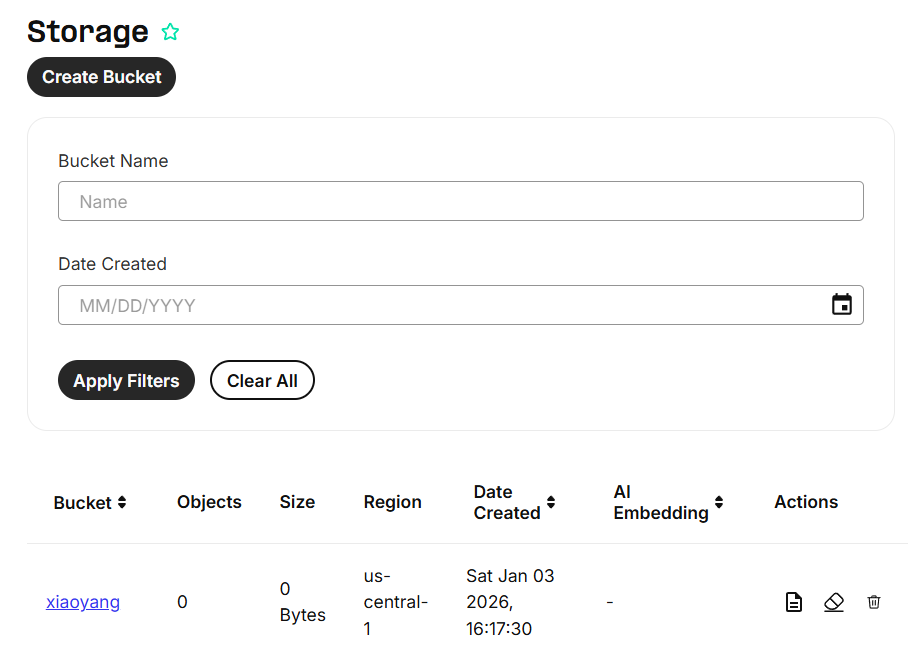
Task: Click the Clear All button
Action: point(262,380)
